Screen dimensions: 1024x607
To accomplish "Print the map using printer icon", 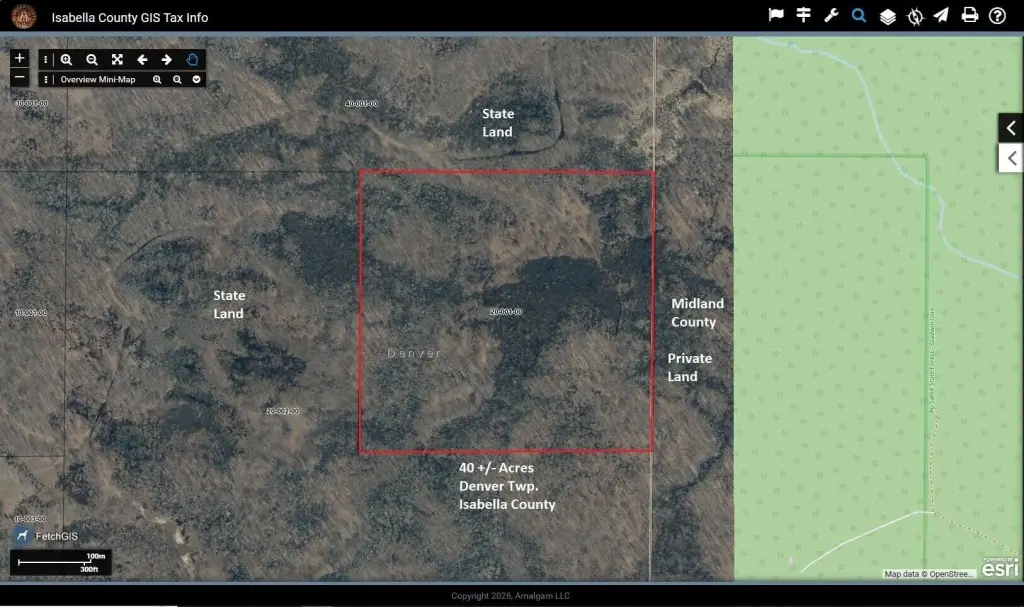I will (970, 15).
